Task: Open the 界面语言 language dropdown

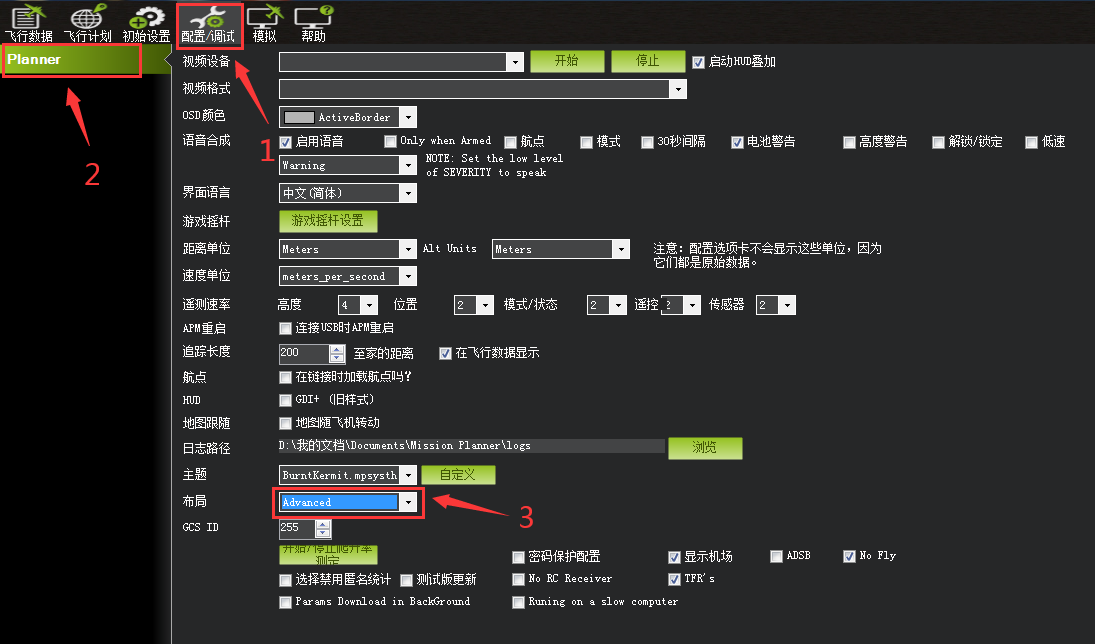Action: point(408,193)
